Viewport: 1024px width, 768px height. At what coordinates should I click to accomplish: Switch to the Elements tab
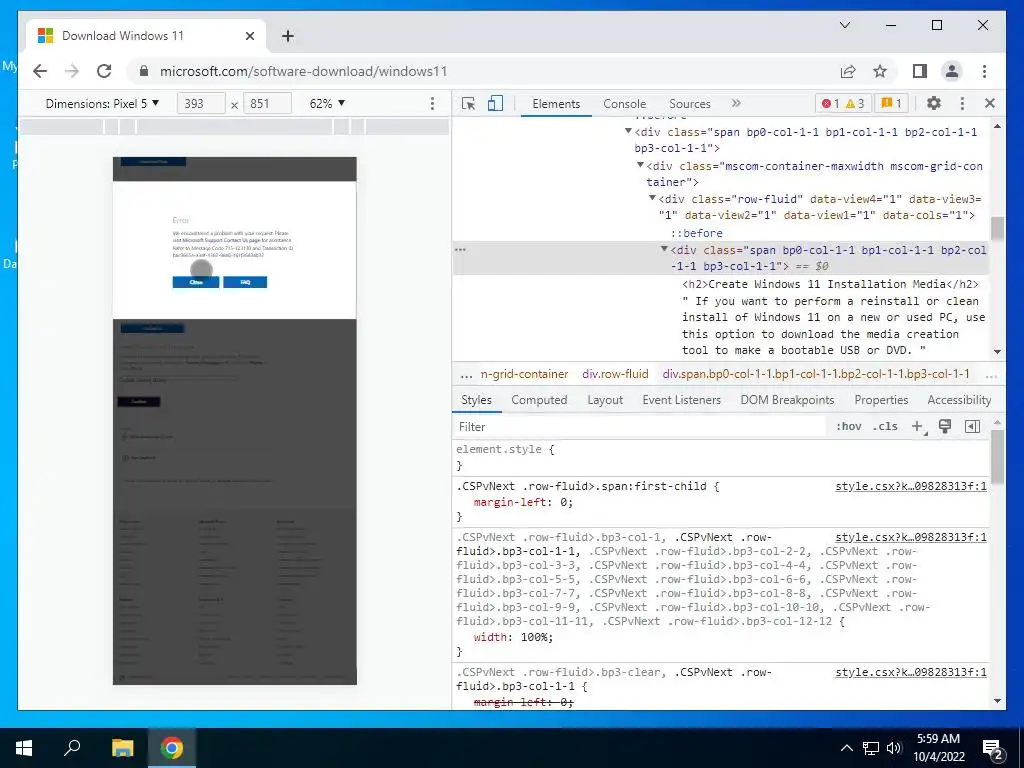coord(556,104)
